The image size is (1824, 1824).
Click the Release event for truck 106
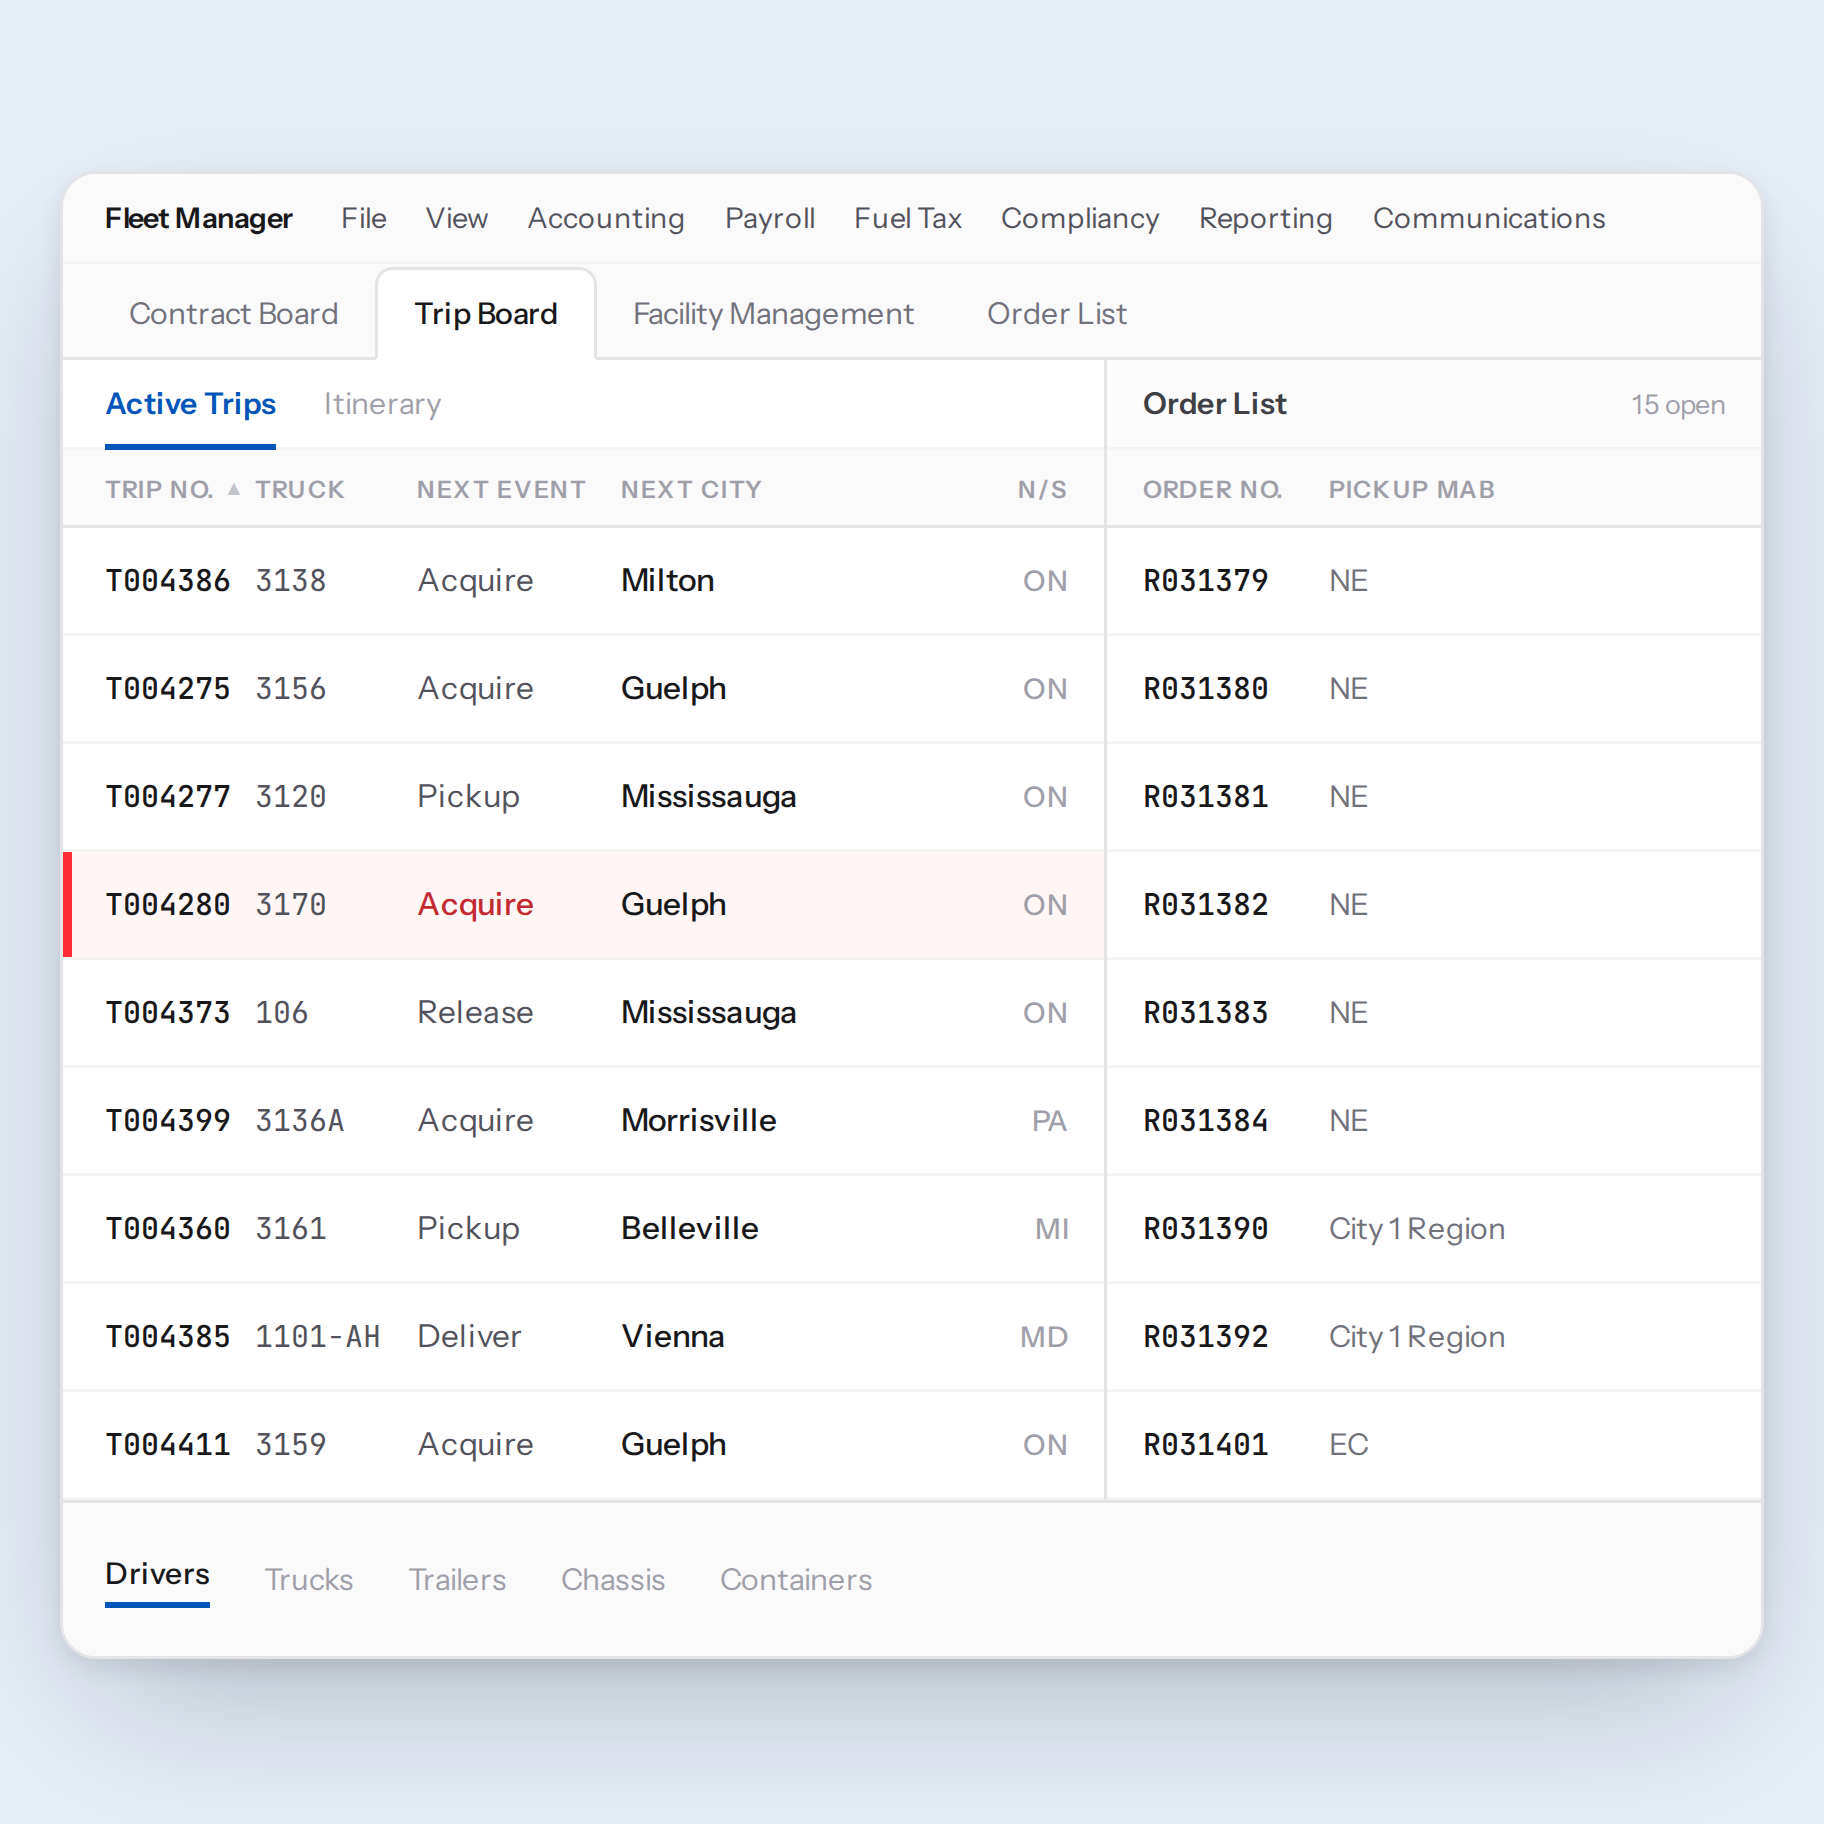coord(475,1013)
